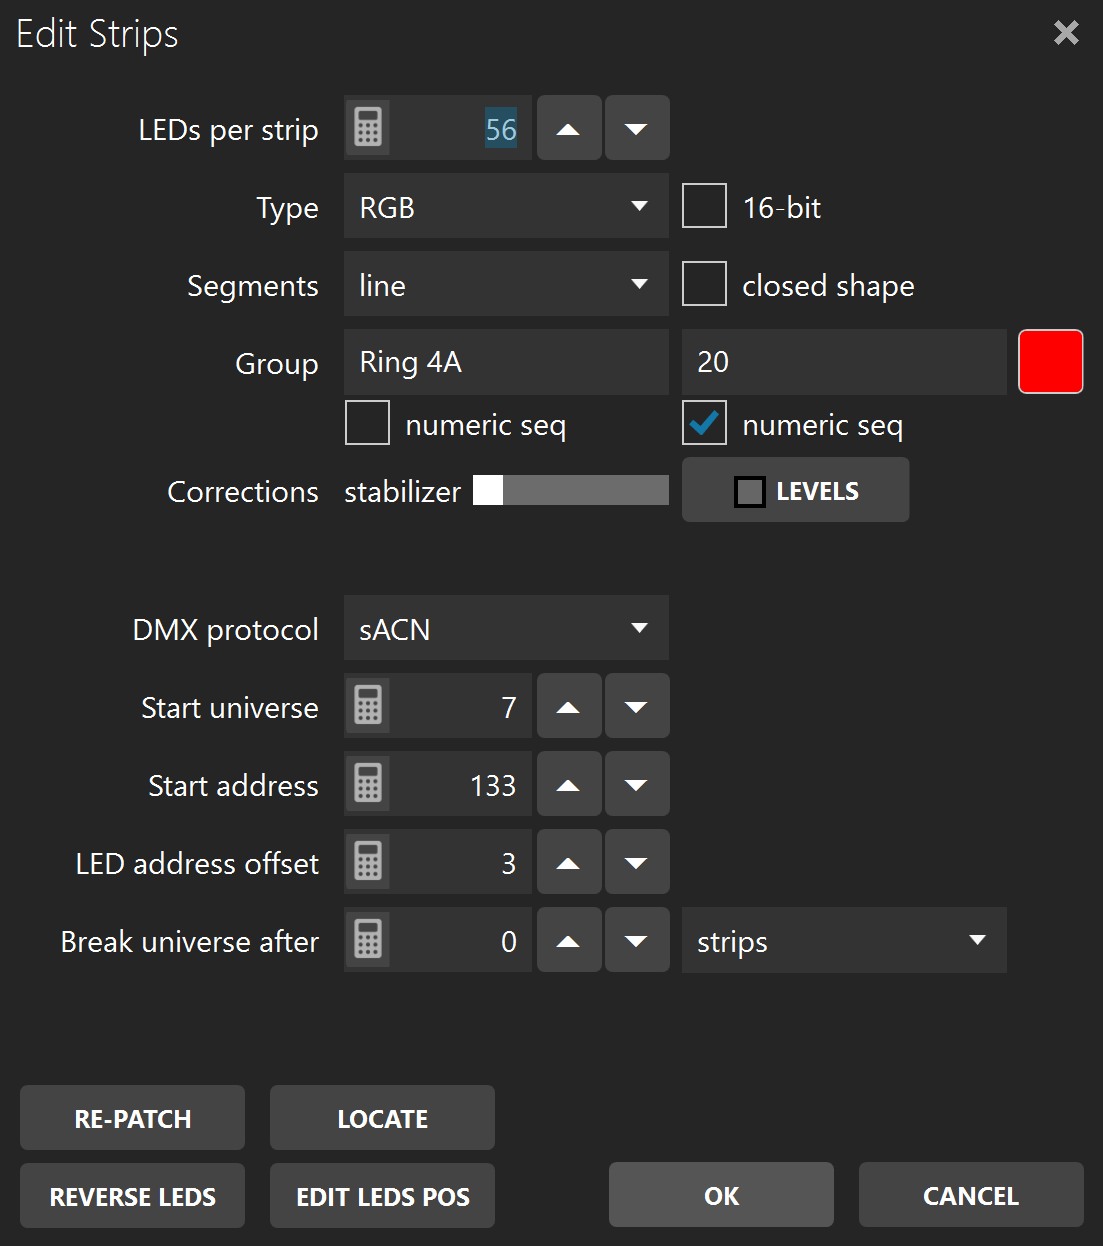
Task: Open the strips unit dropdown
Action: [x=844, y=940]
